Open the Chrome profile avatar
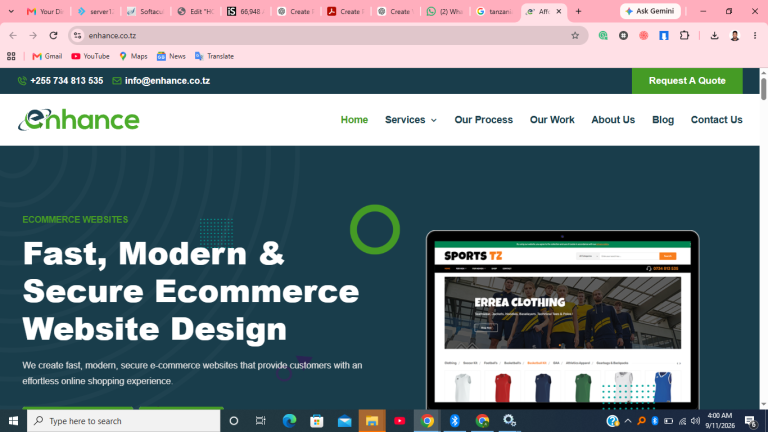 point(735,36)
